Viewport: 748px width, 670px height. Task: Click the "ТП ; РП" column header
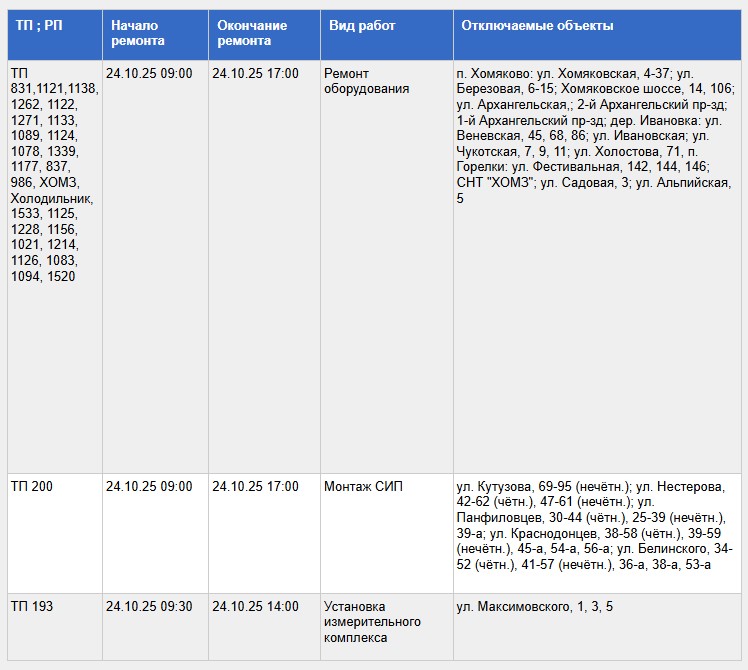(x=38, y=25)
